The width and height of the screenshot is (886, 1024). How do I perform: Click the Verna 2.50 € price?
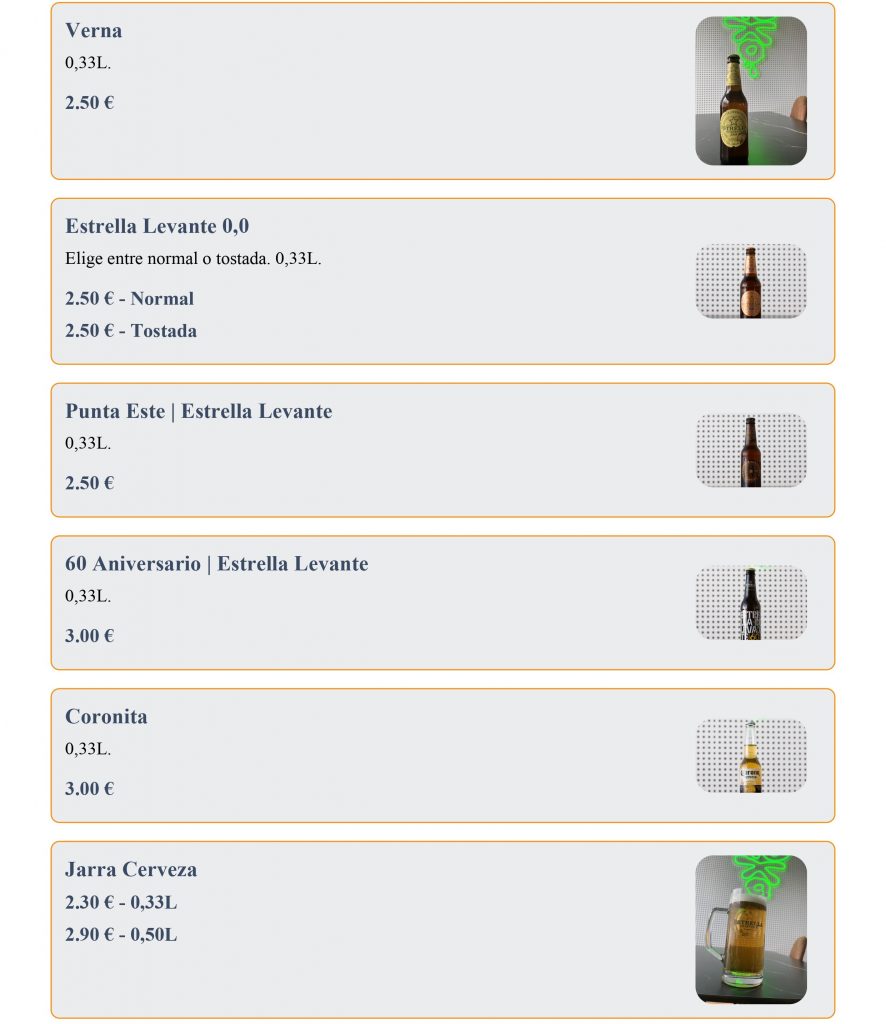pos(89,103)
